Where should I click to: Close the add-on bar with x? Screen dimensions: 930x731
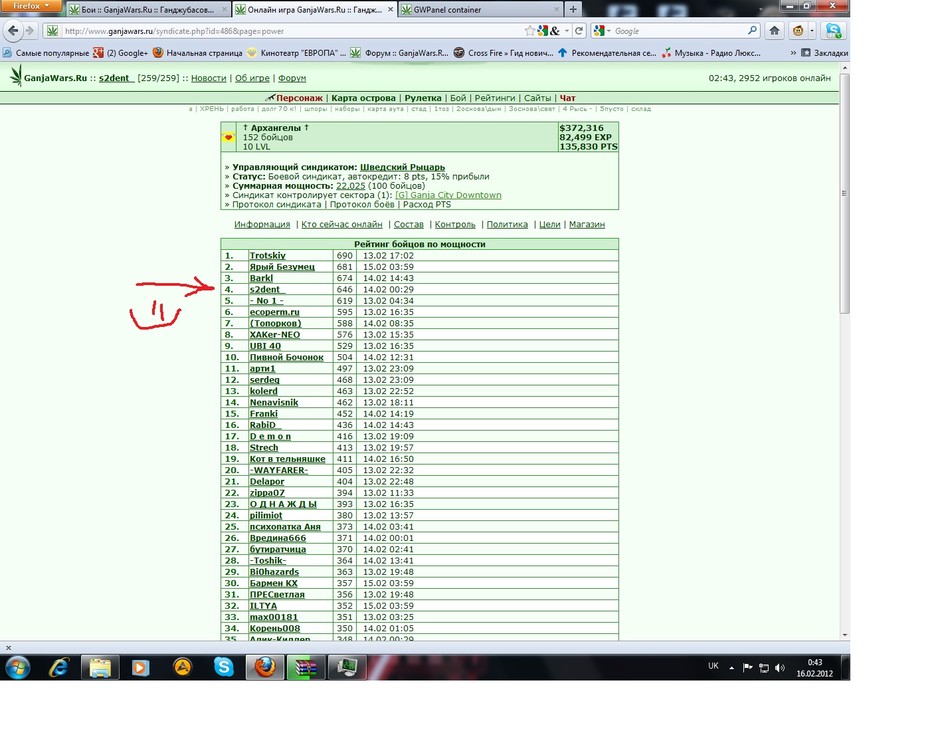(x=8, y=648)
